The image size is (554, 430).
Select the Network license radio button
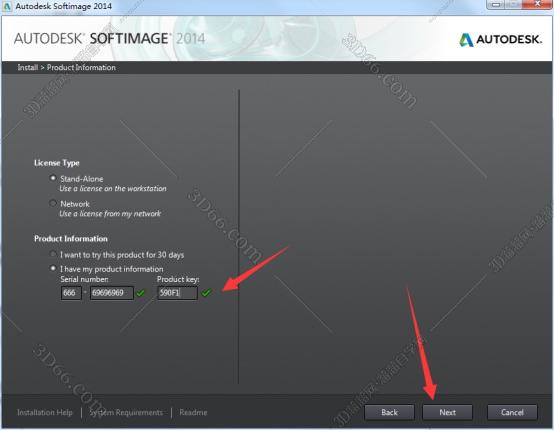pos(53,203)
